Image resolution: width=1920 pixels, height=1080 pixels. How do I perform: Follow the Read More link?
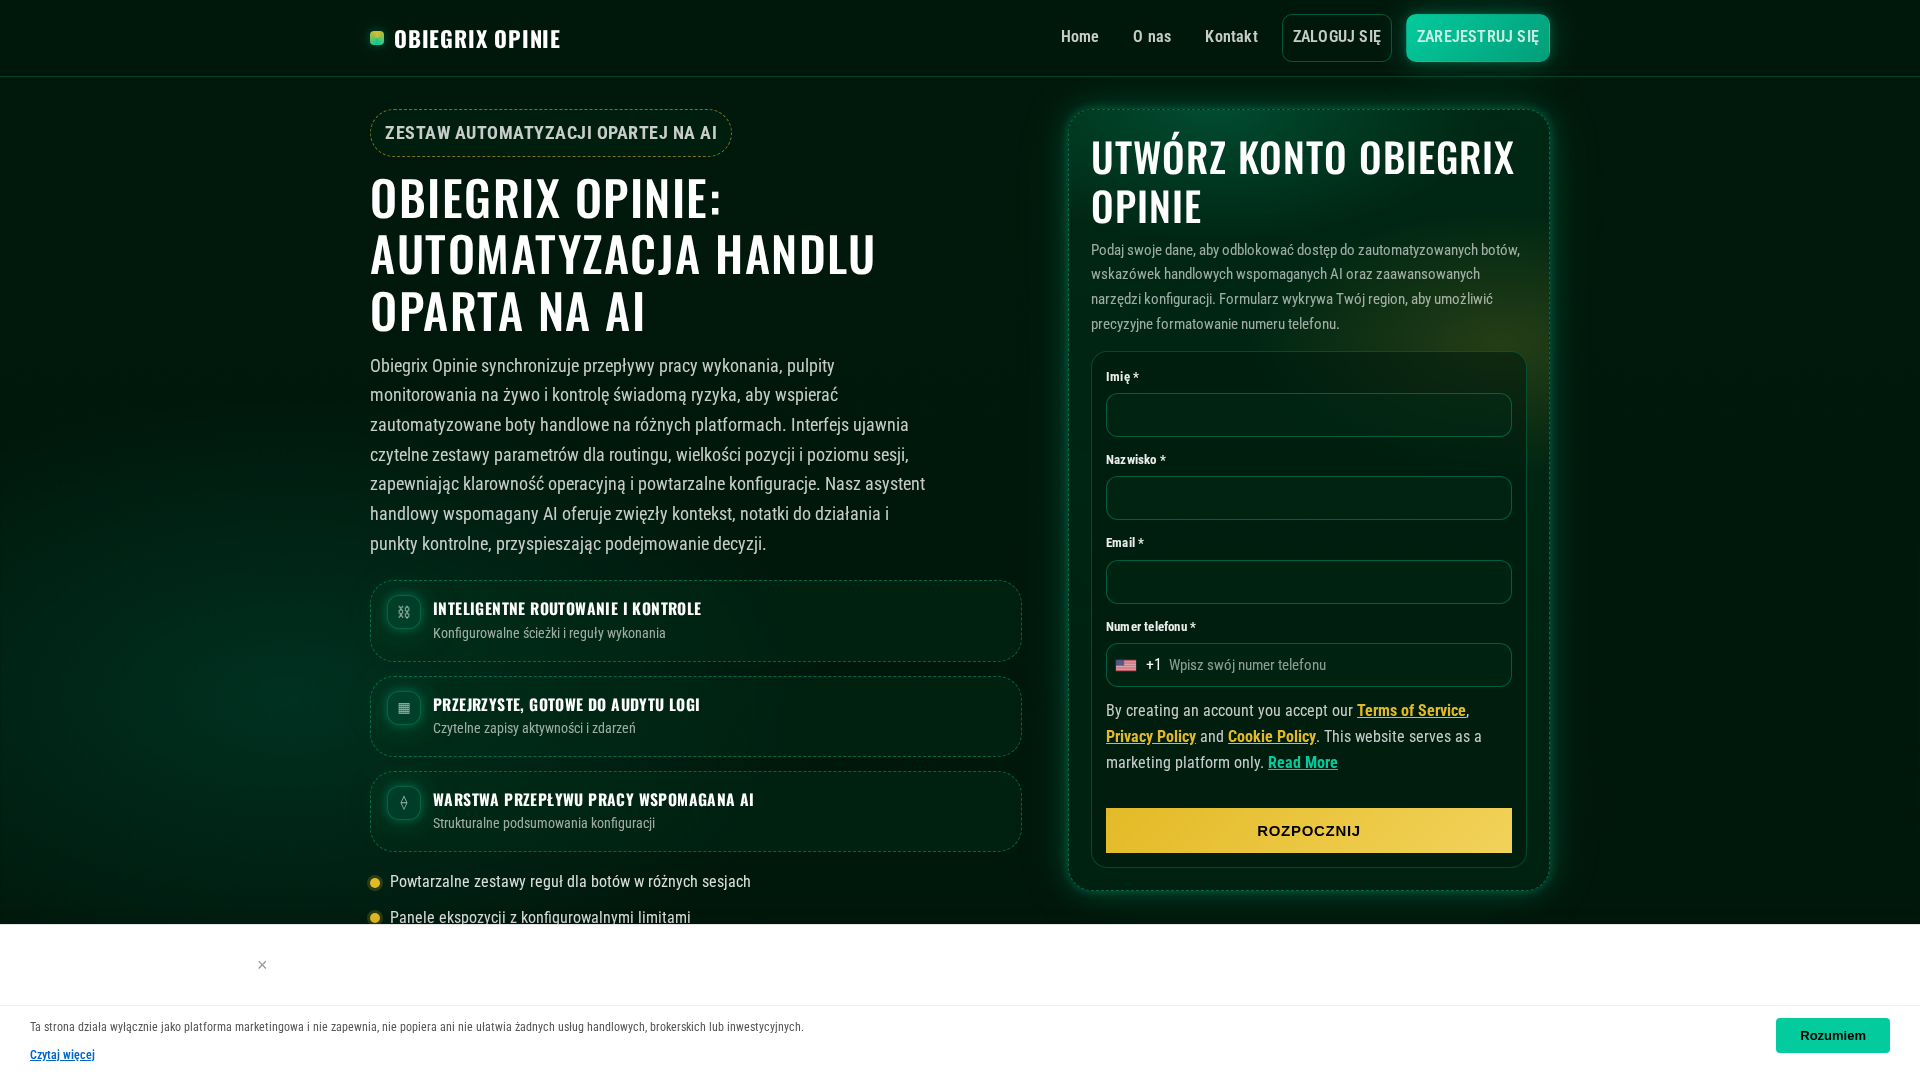1303,763
